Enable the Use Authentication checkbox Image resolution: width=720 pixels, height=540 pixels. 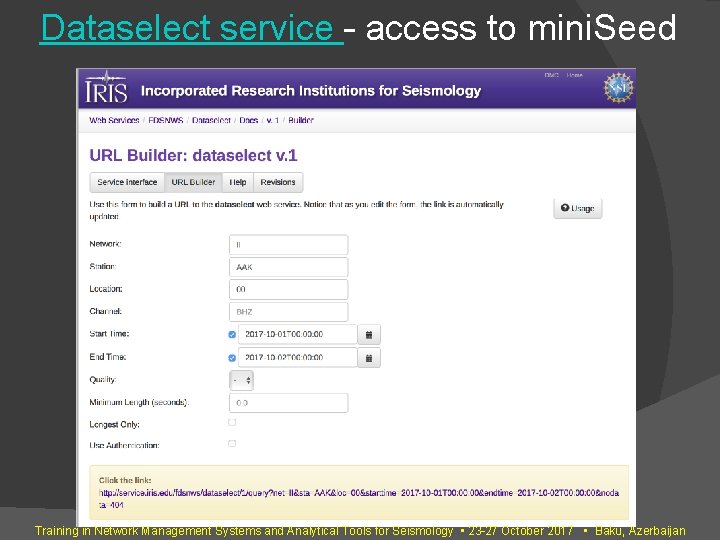coord(232,444)
